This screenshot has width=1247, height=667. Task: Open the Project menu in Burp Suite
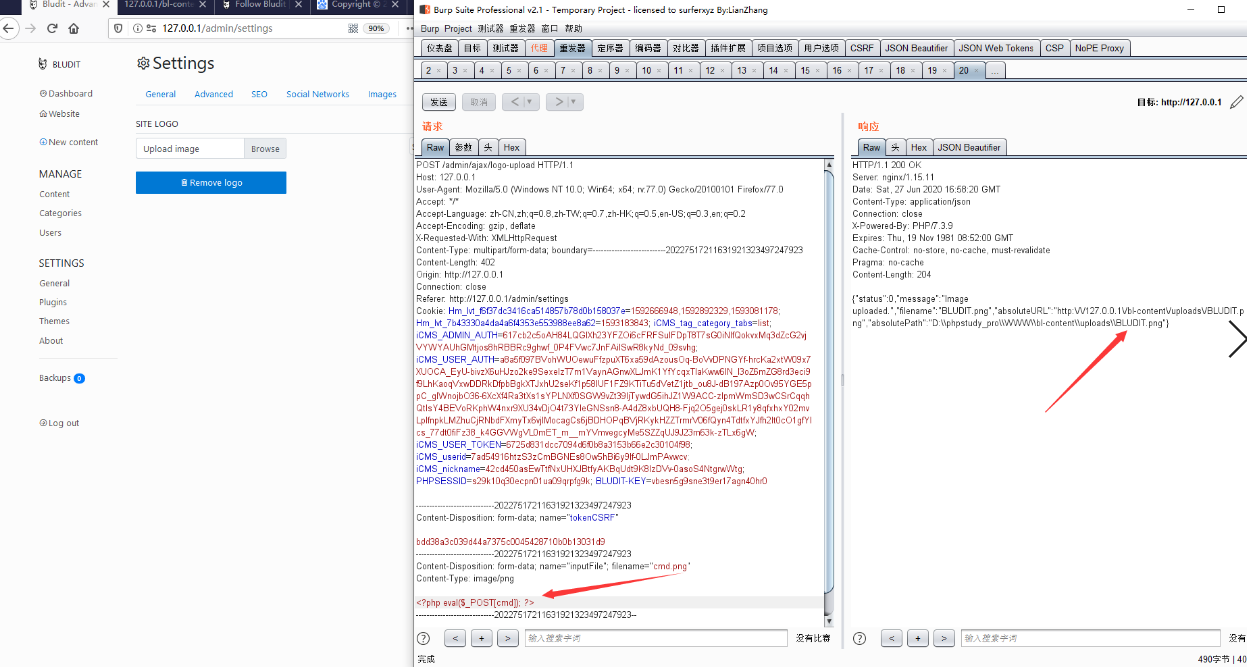coord(458,29)
